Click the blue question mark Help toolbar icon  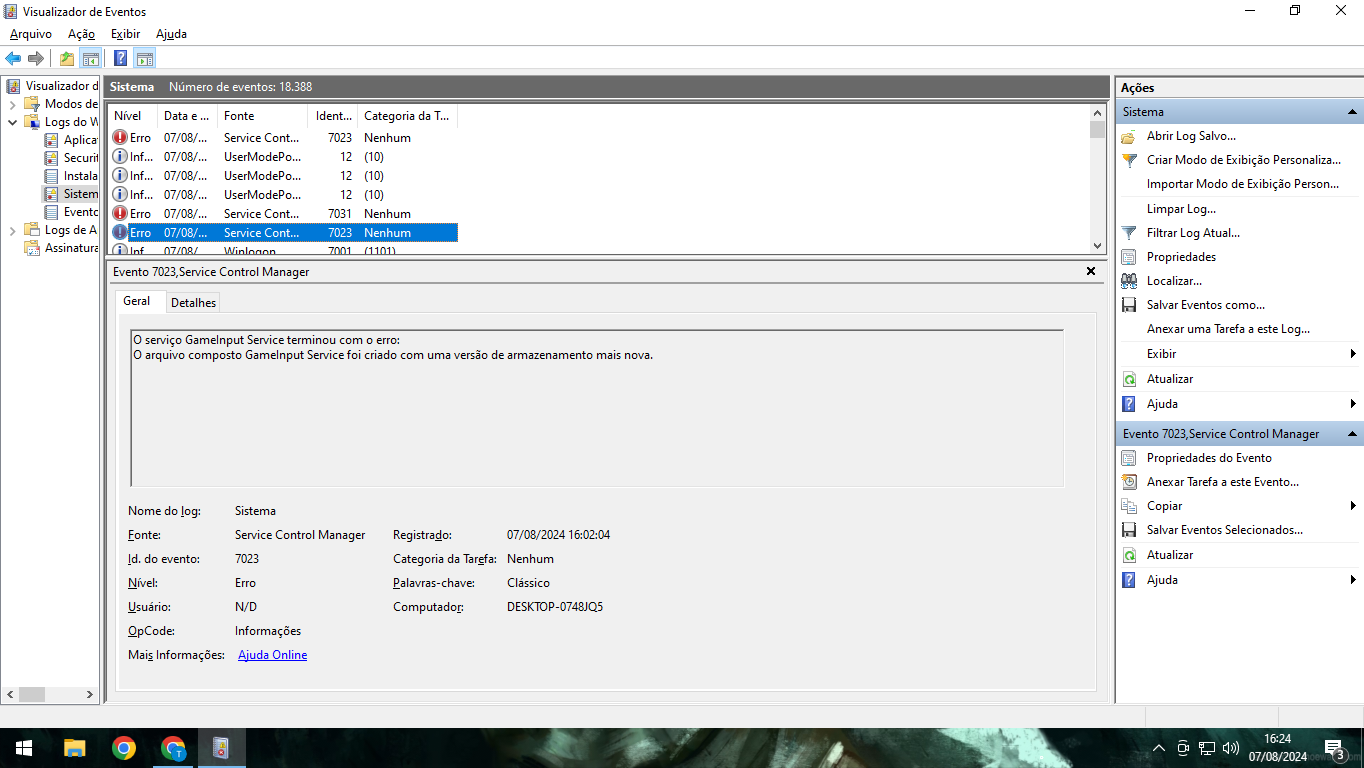(x=121, y=58)
